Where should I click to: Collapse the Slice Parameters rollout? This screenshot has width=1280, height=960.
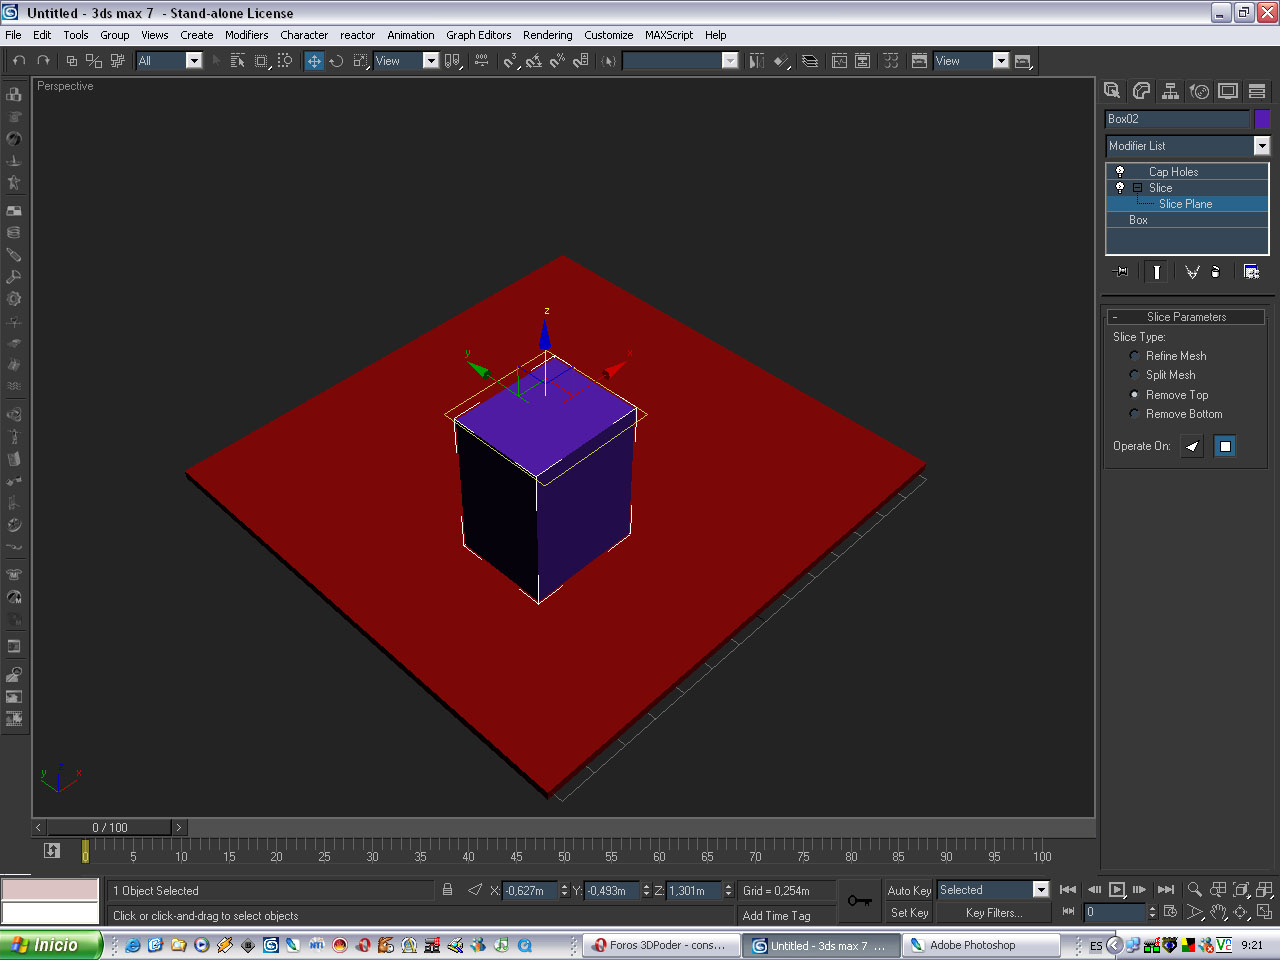(1186, 317)
